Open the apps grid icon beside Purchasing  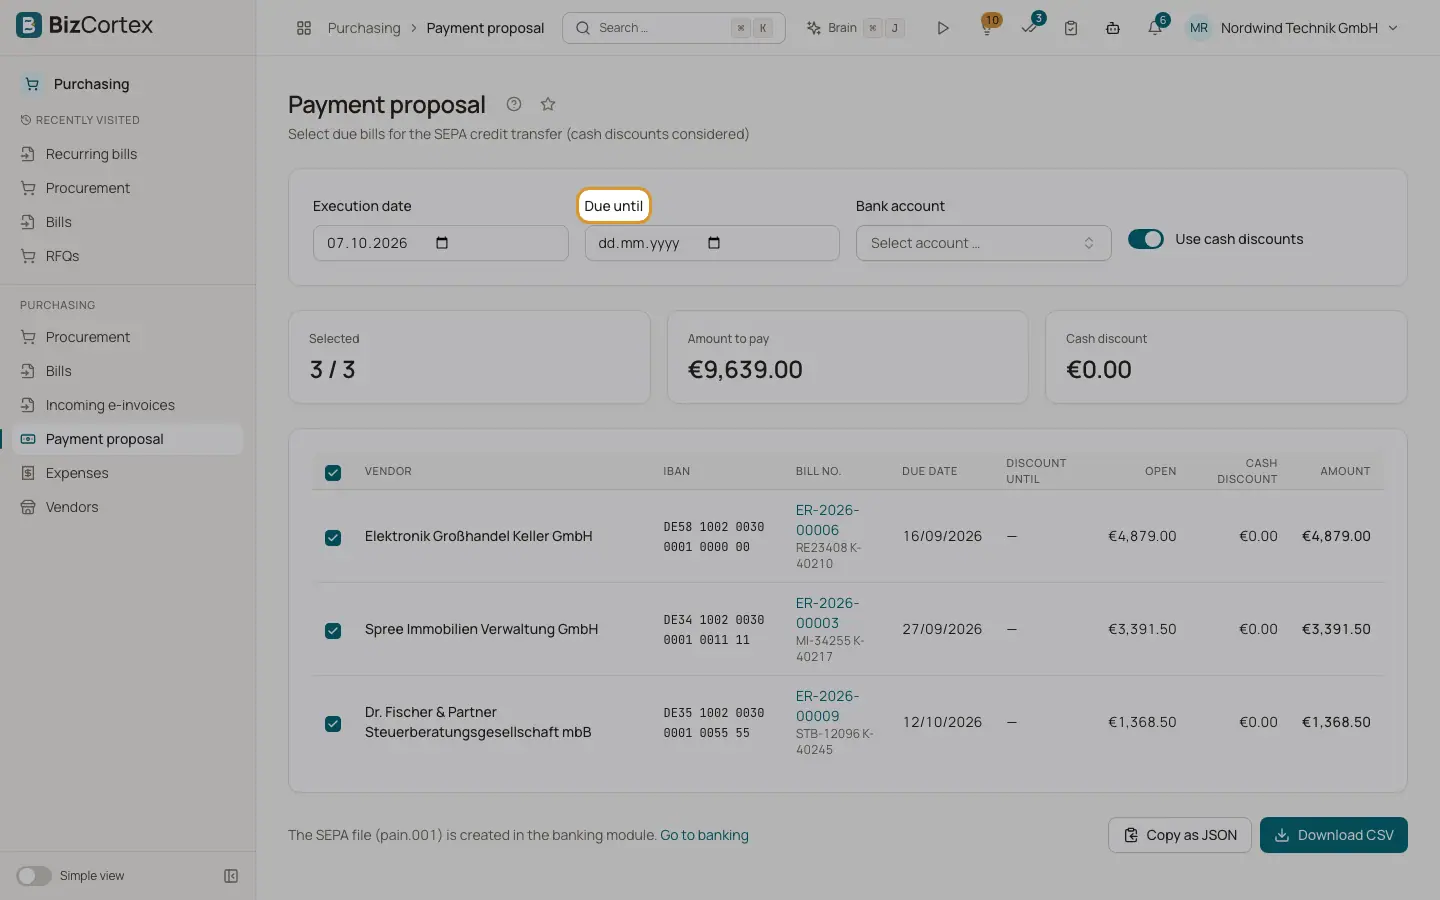pos(304,28)
